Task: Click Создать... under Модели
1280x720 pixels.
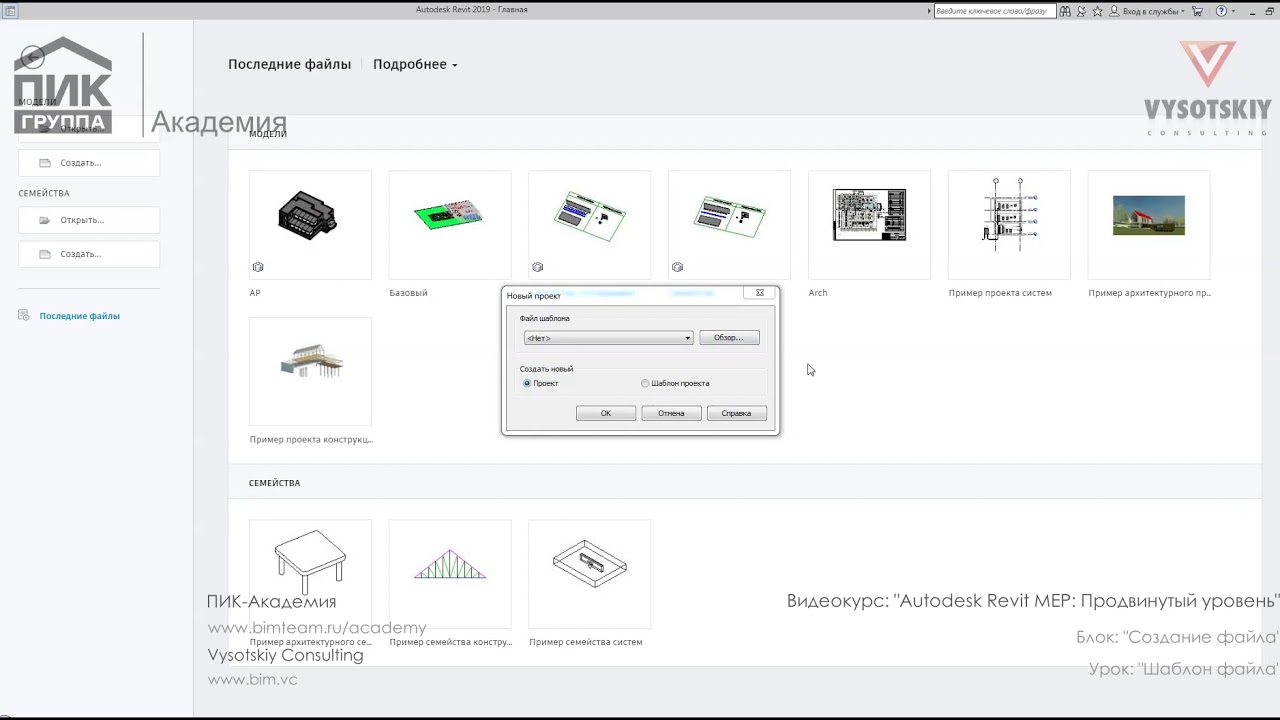Action: pyautogui.click(x=89, y=163)
